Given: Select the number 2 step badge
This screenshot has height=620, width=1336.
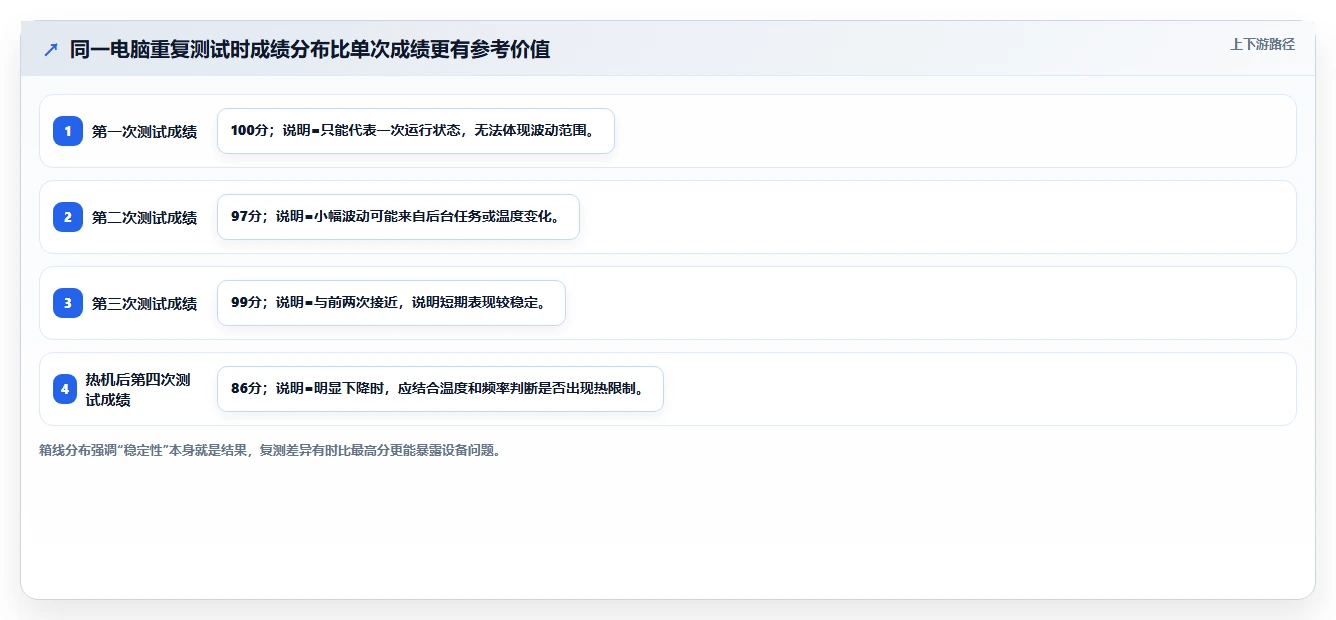Looking at the screenshot, I should (68, 217).
